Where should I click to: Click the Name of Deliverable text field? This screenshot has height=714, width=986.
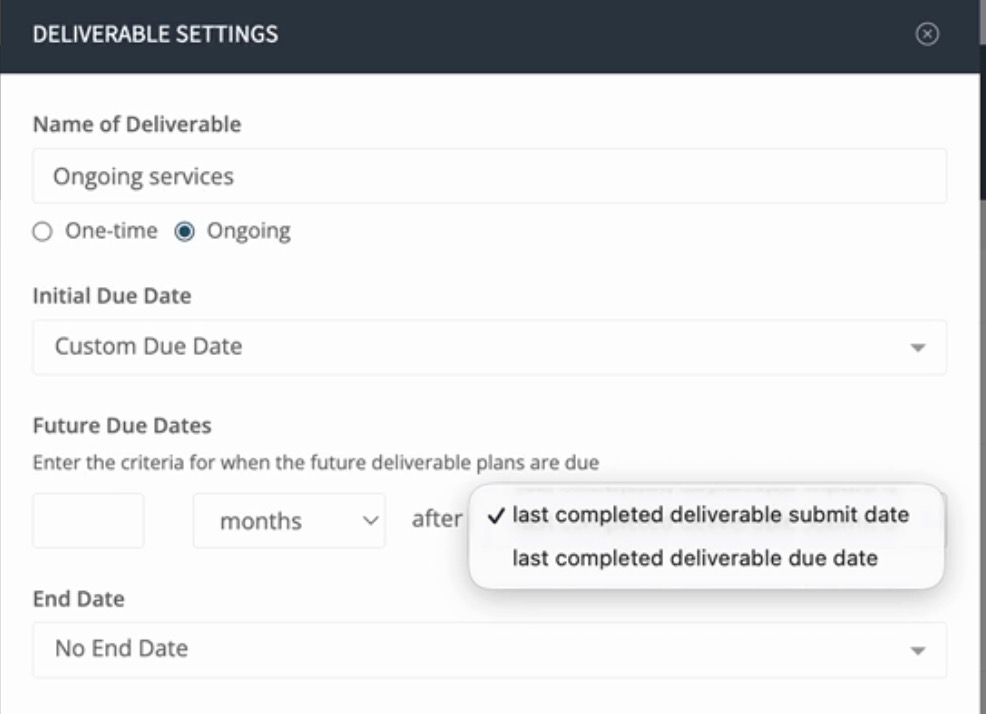point(489,176)
